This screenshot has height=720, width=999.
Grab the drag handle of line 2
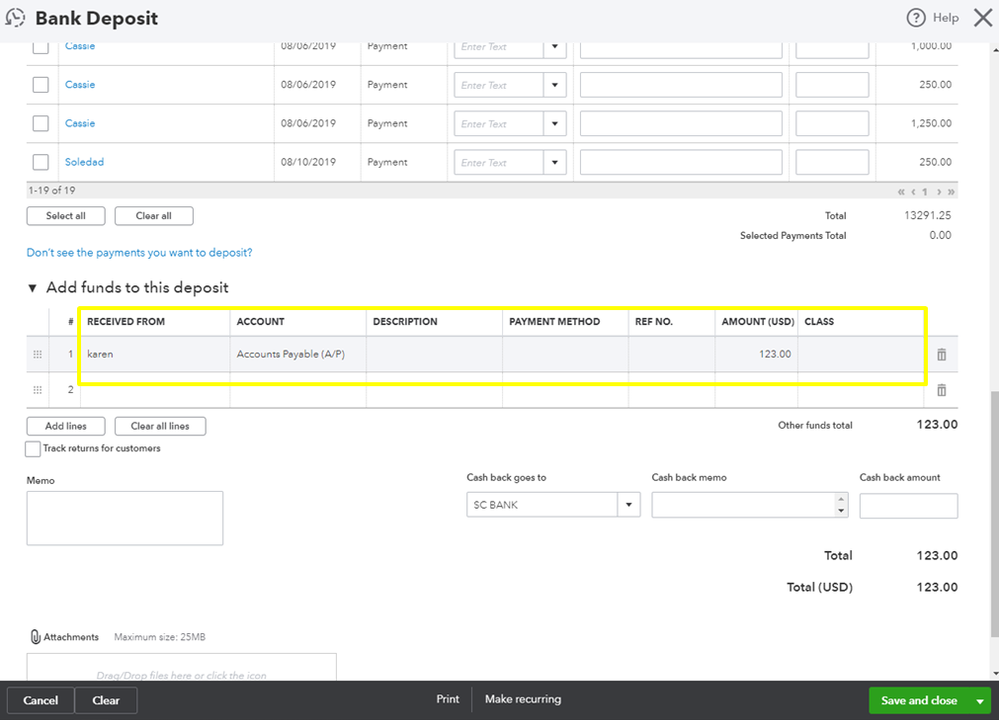[x=38, y=390]
